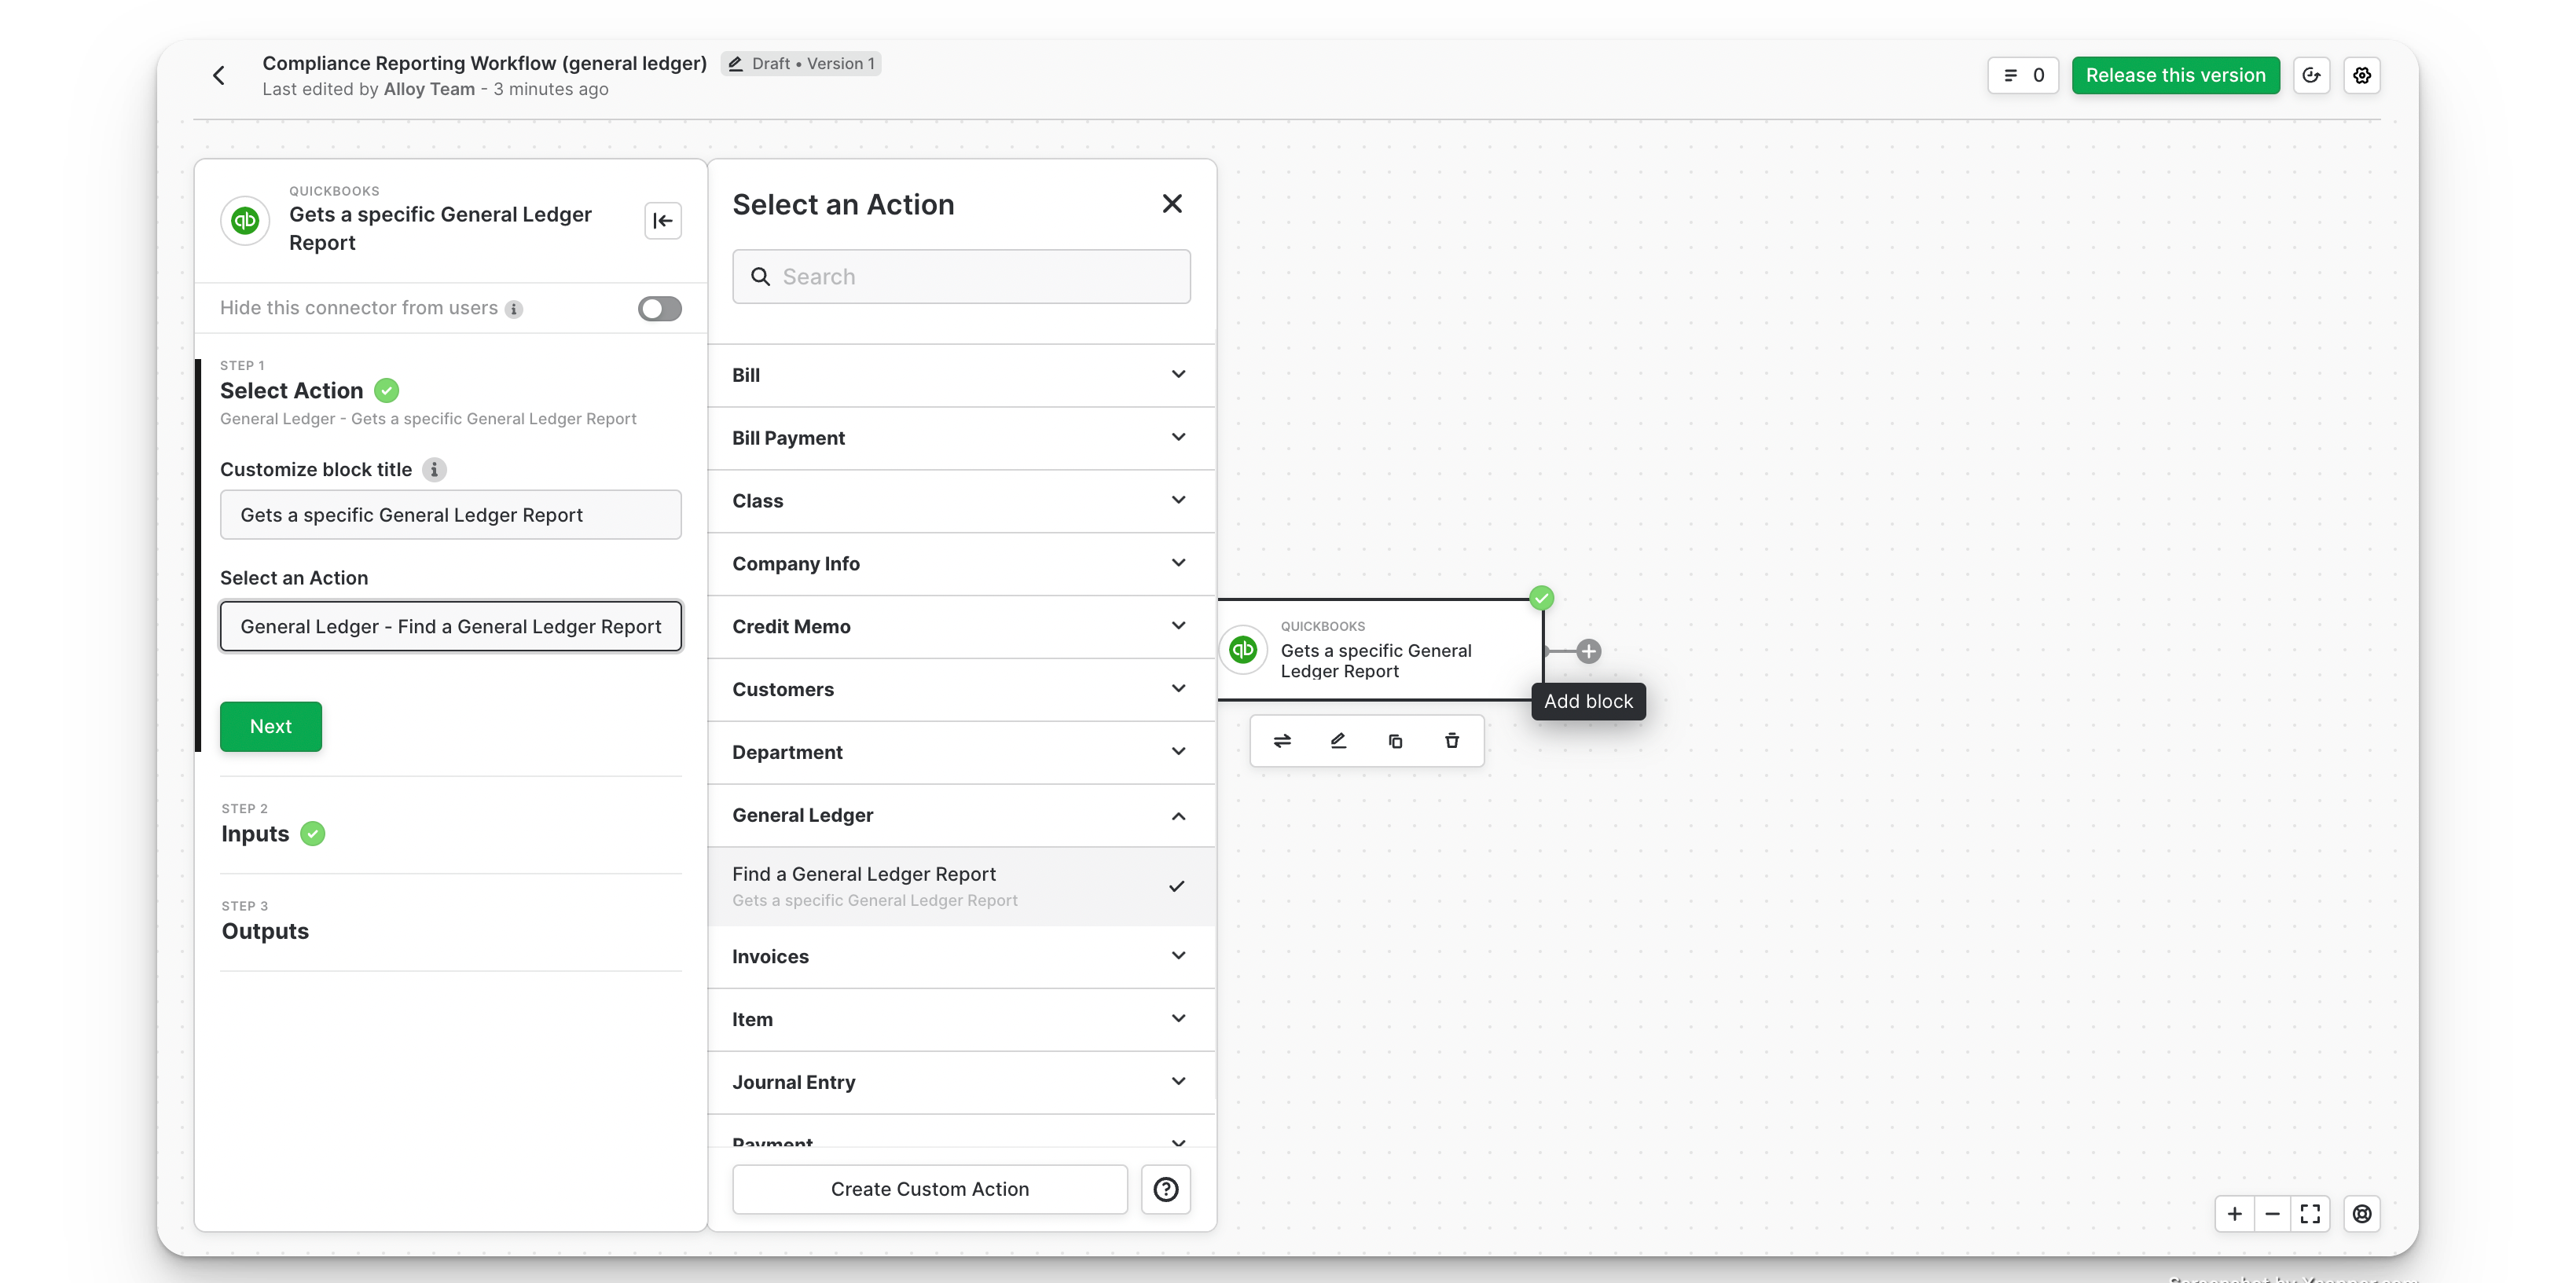Click the back arrow to leave the workflow
This screenshot has height=1283, width=2576.
(x=219, y=75)
